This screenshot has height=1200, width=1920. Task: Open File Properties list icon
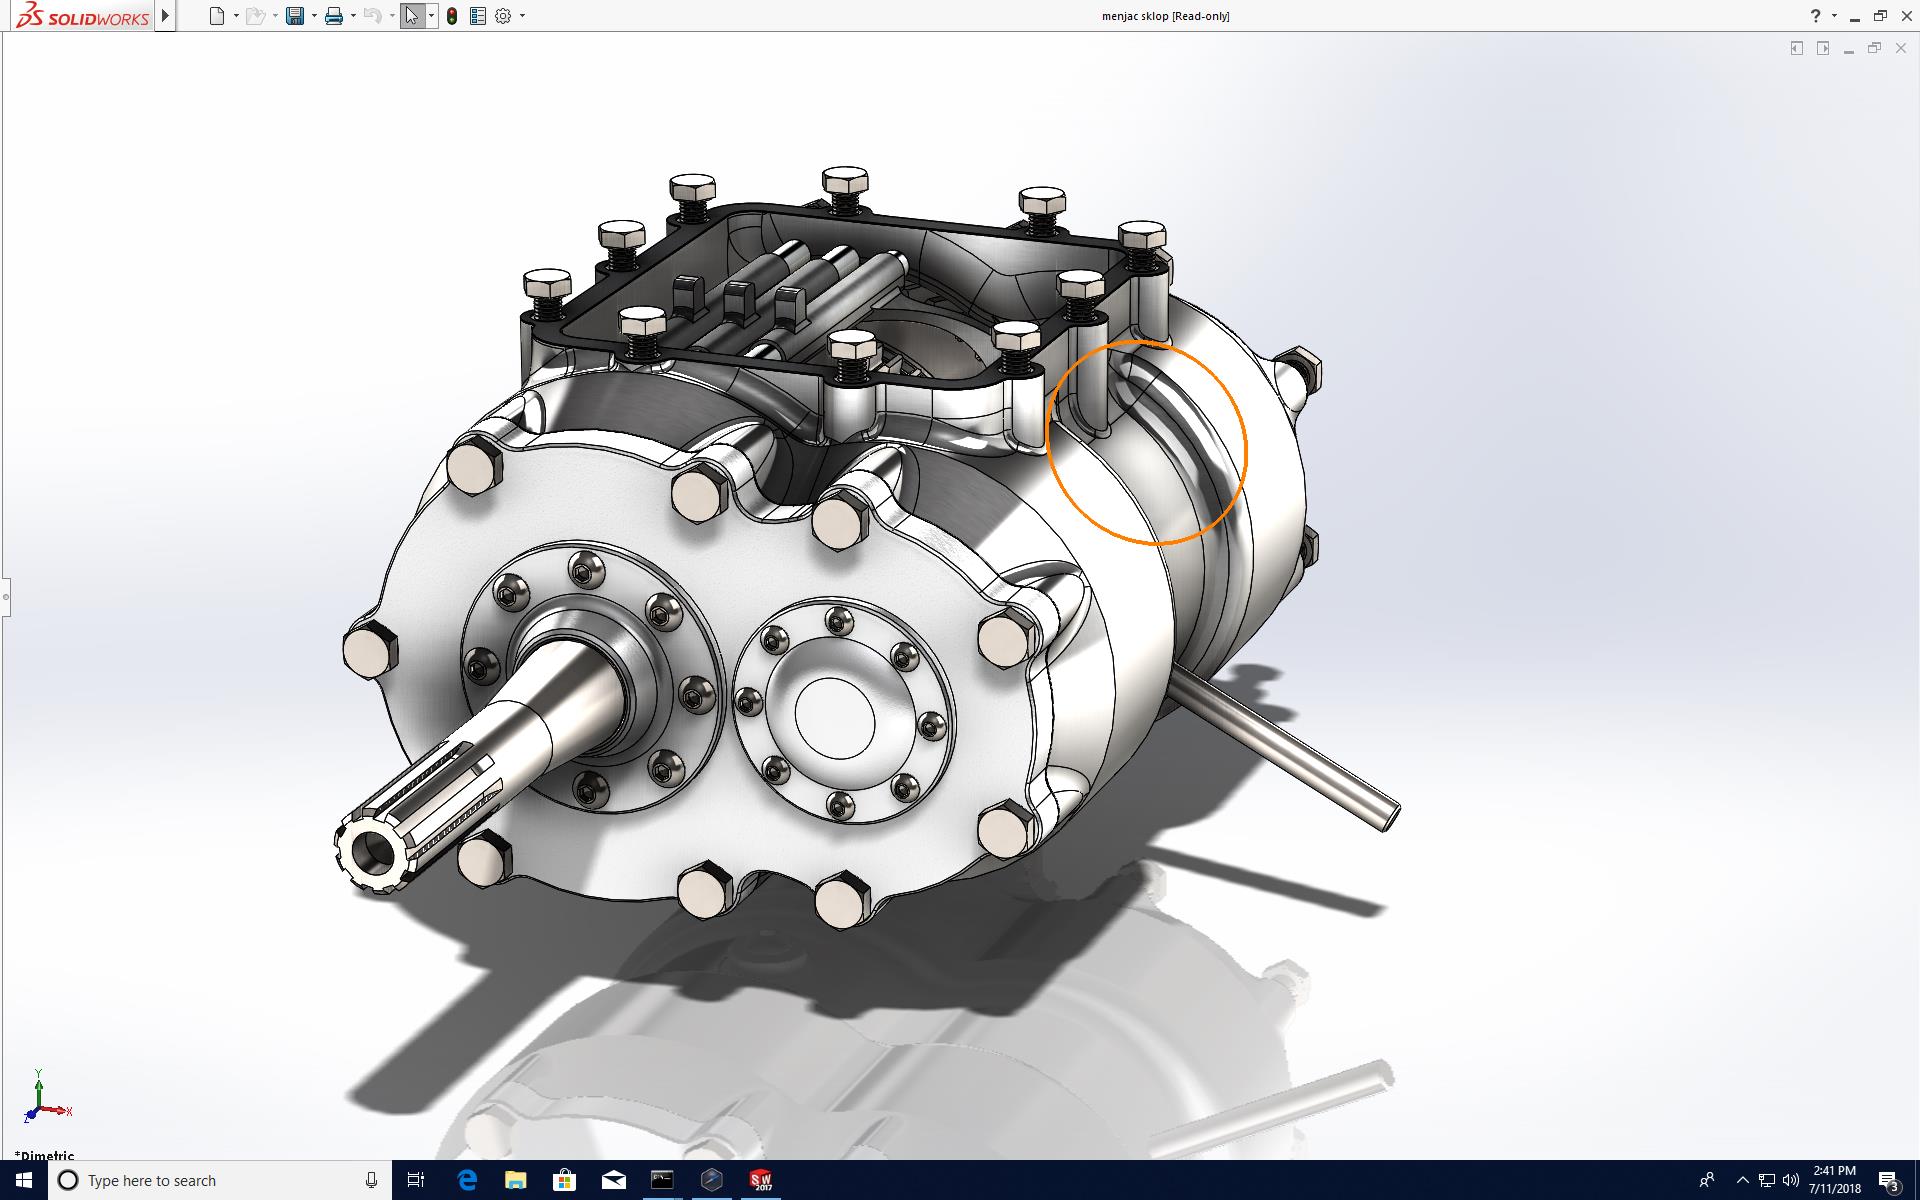tap(478, 16)
